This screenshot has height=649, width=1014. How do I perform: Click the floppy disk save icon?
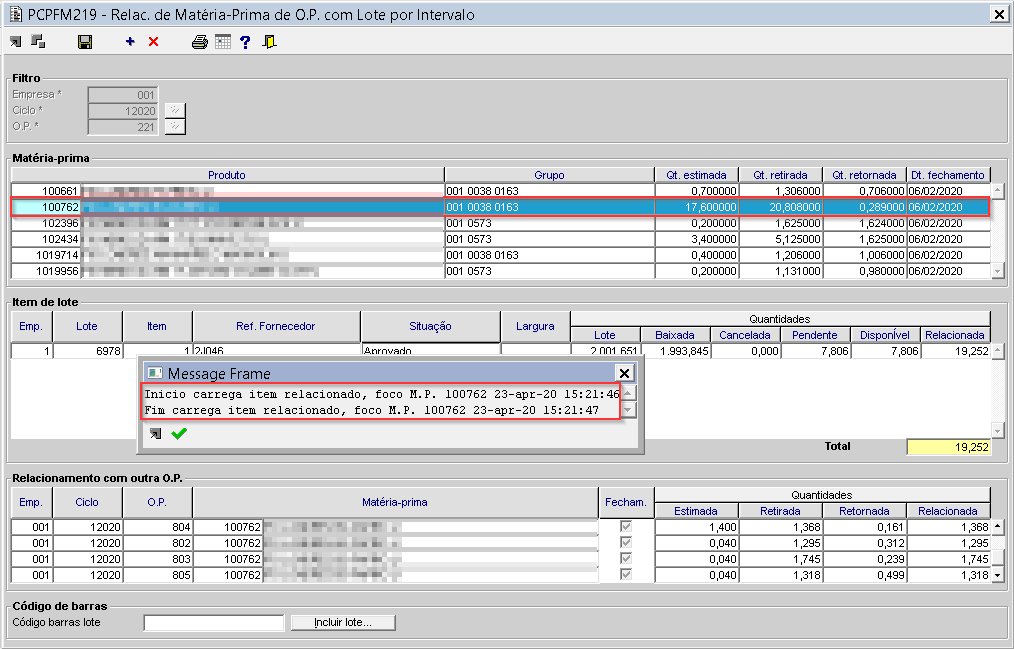pos(85,42)
